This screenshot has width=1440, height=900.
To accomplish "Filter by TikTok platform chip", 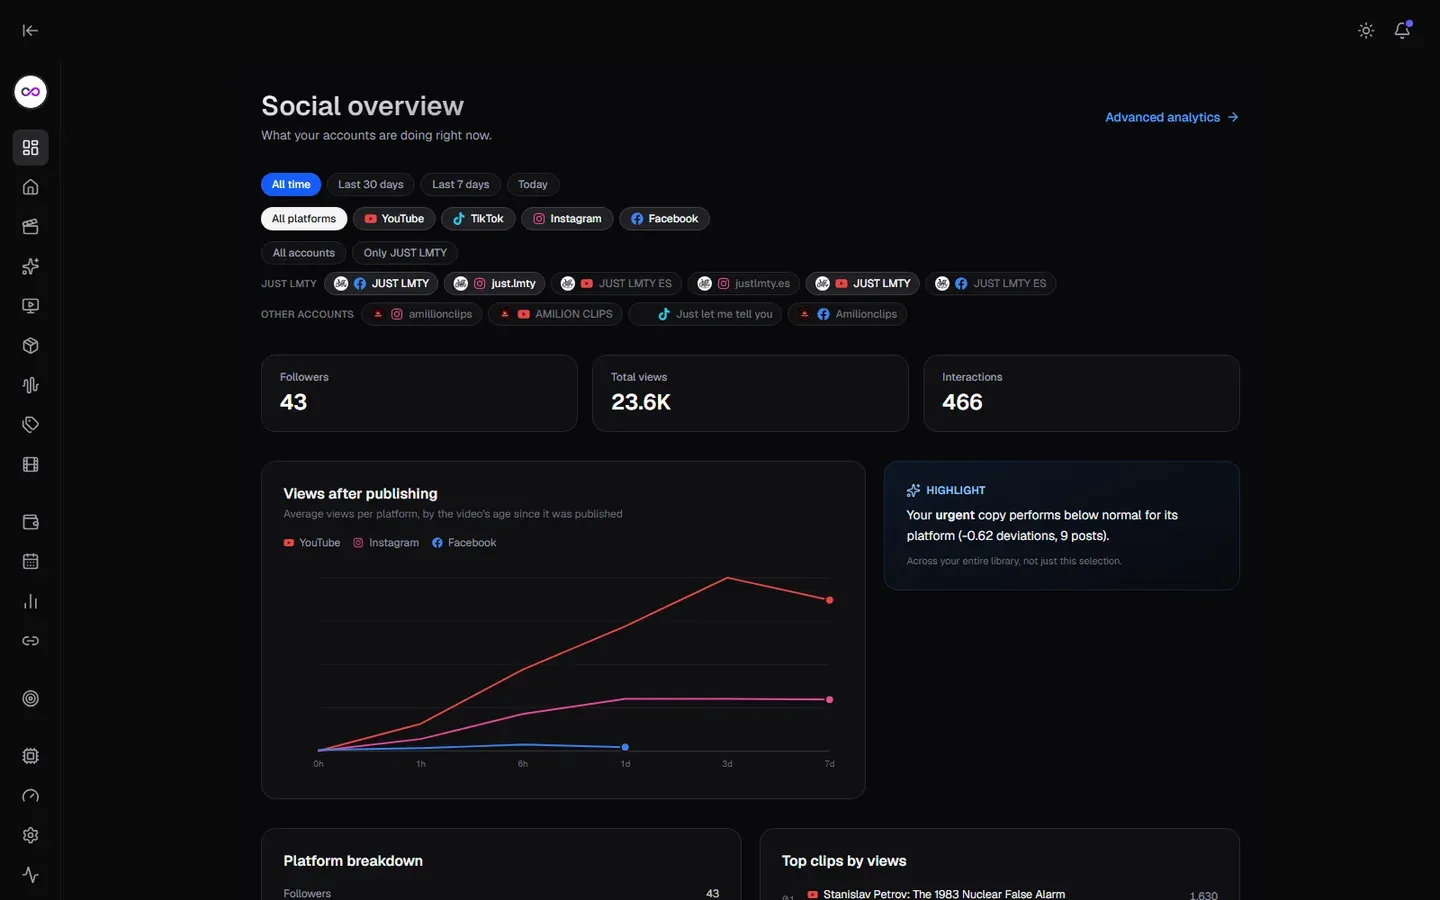I will pos(478,219).
